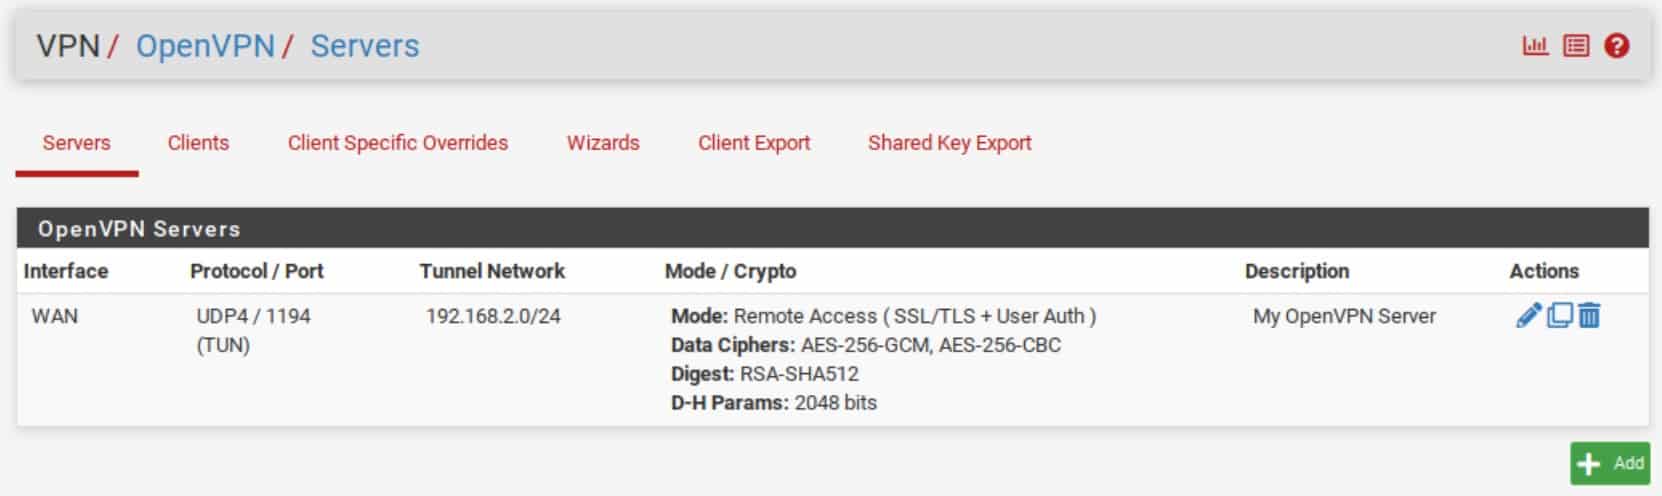Edit the My OpenVPN Server entry
This screenshot has width=1662, height=496.
pos(1528,316)
